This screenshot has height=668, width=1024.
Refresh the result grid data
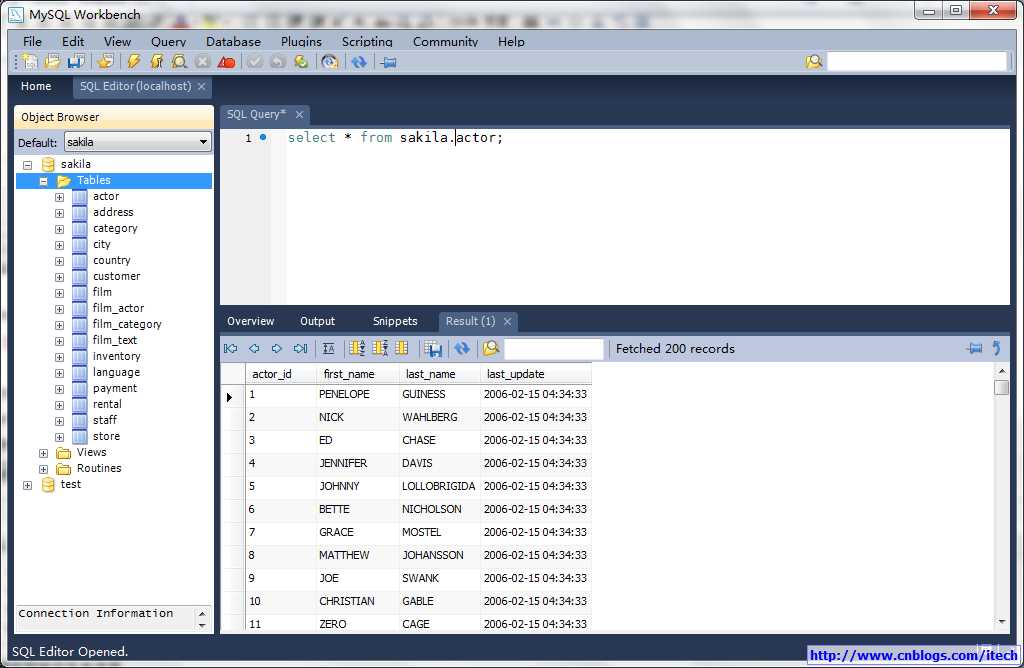(462, 349)
